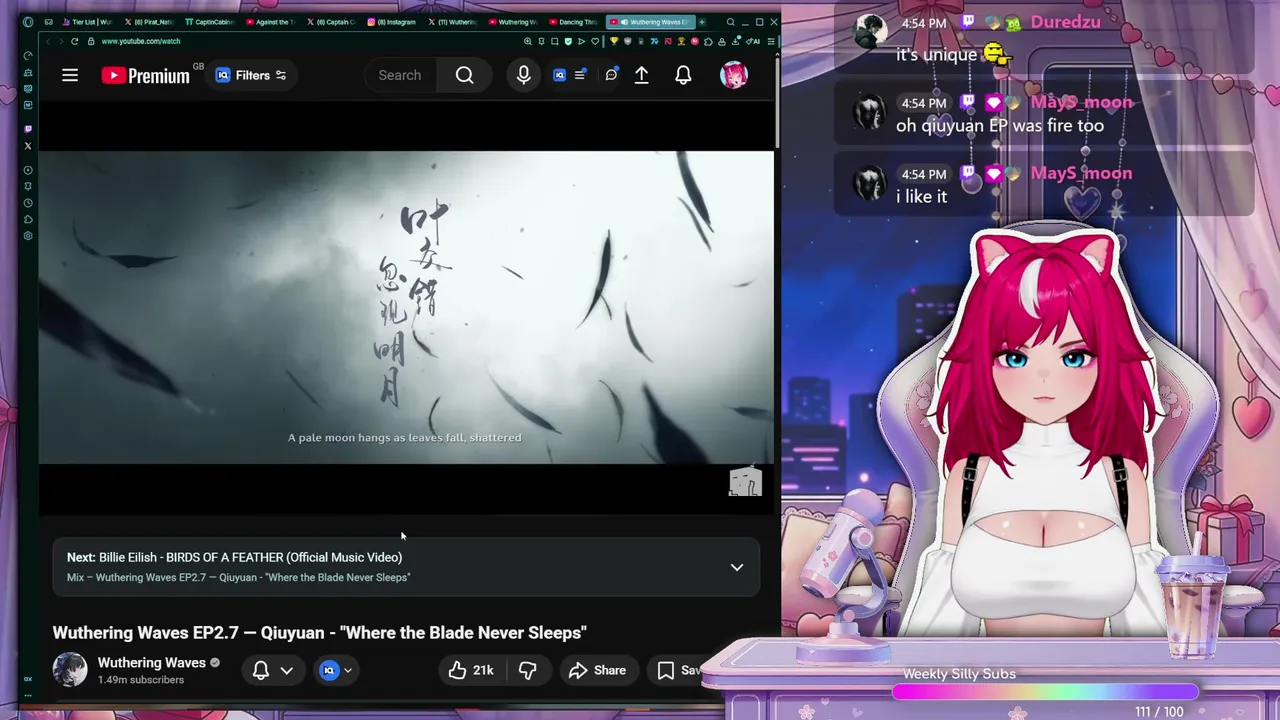This screenshot has height=720, width=1280.
Task: Open the extensions cube icon in sidebar
Action: coord(27,219)
